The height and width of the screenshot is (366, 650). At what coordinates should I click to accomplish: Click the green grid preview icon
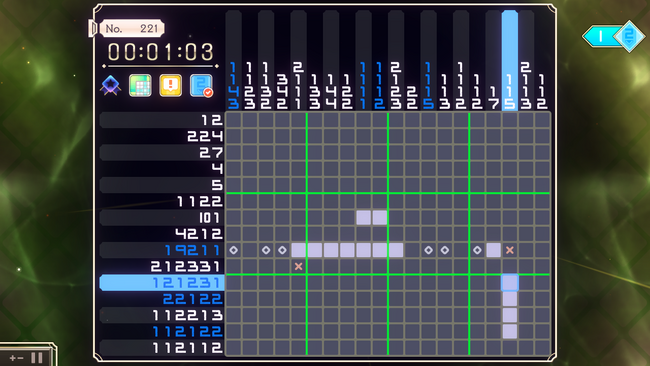coord(140,86)
